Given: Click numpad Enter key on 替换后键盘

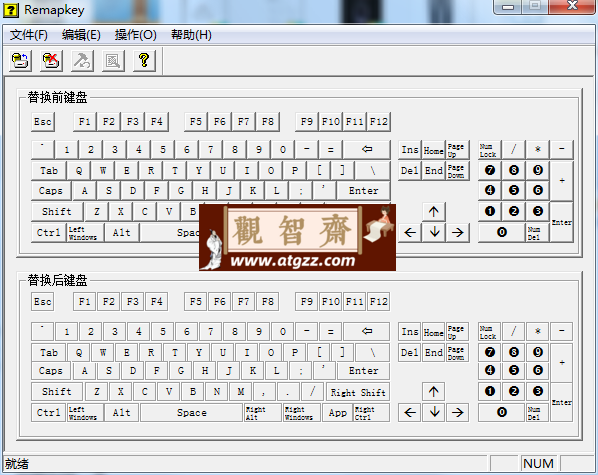Looking at the screenshot, I should point(561,402).
